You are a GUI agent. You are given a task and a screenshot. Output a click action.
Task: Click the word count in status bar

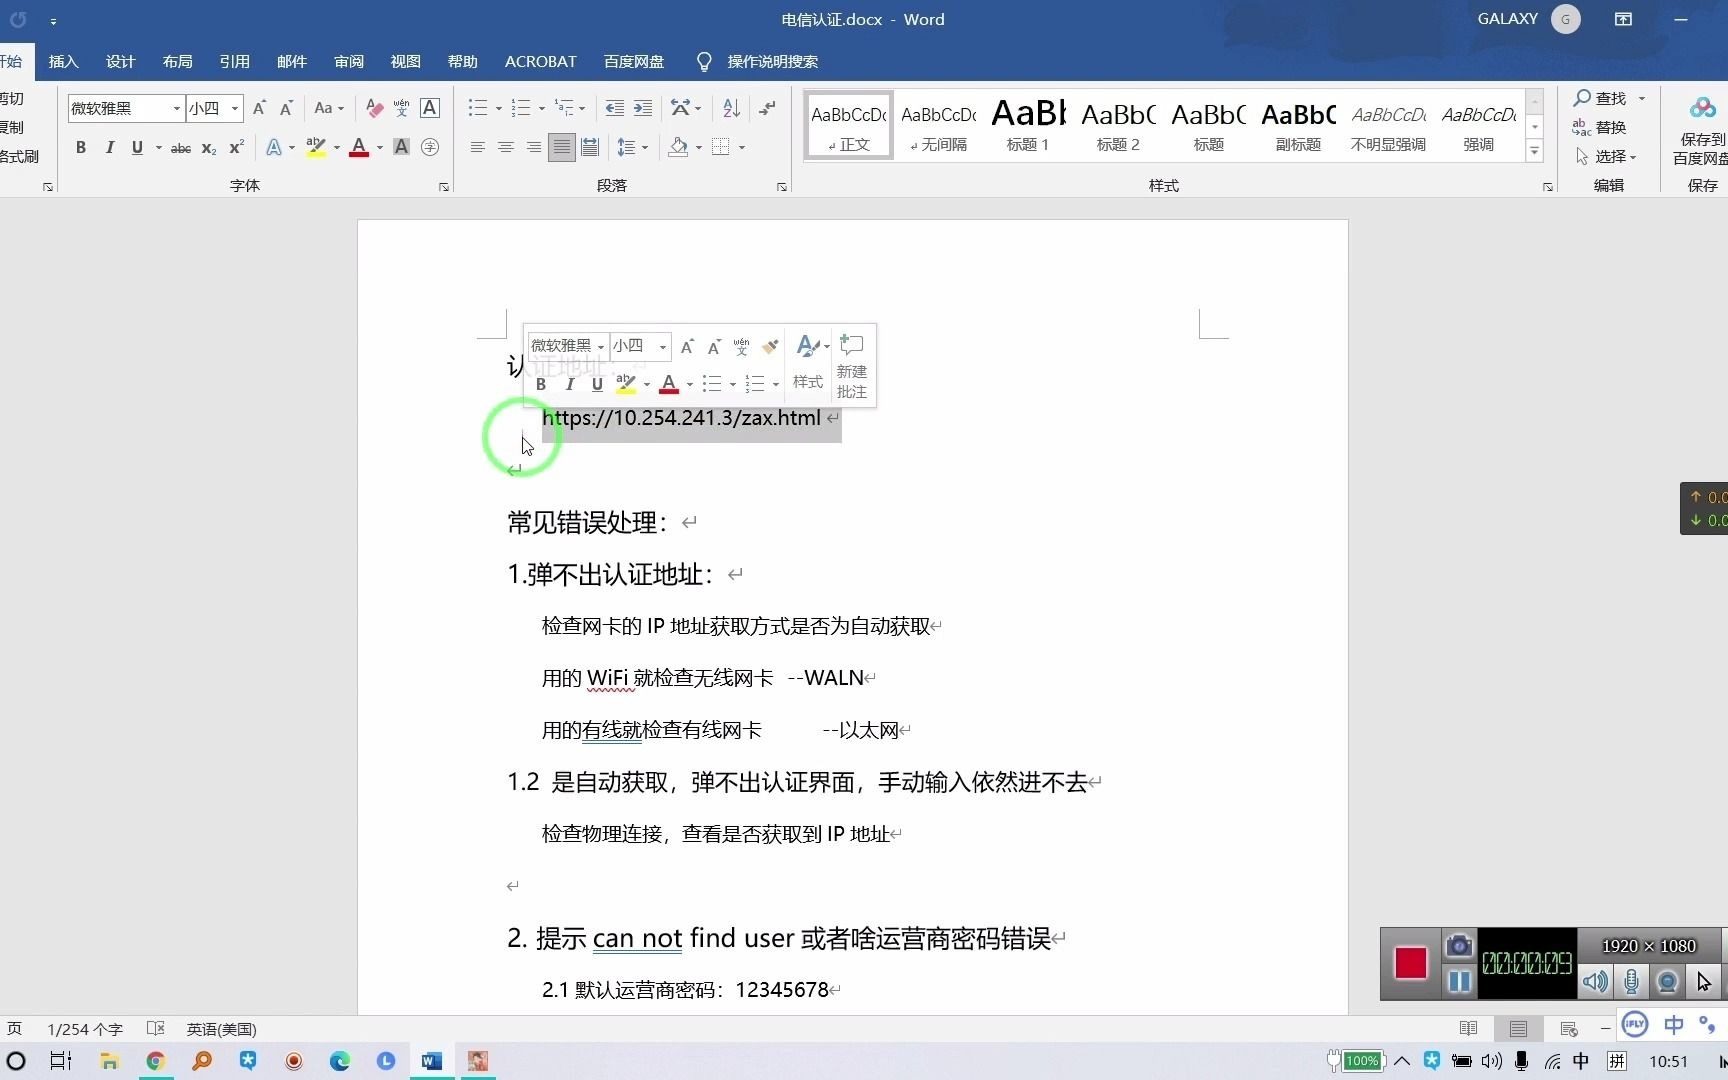85,1029
